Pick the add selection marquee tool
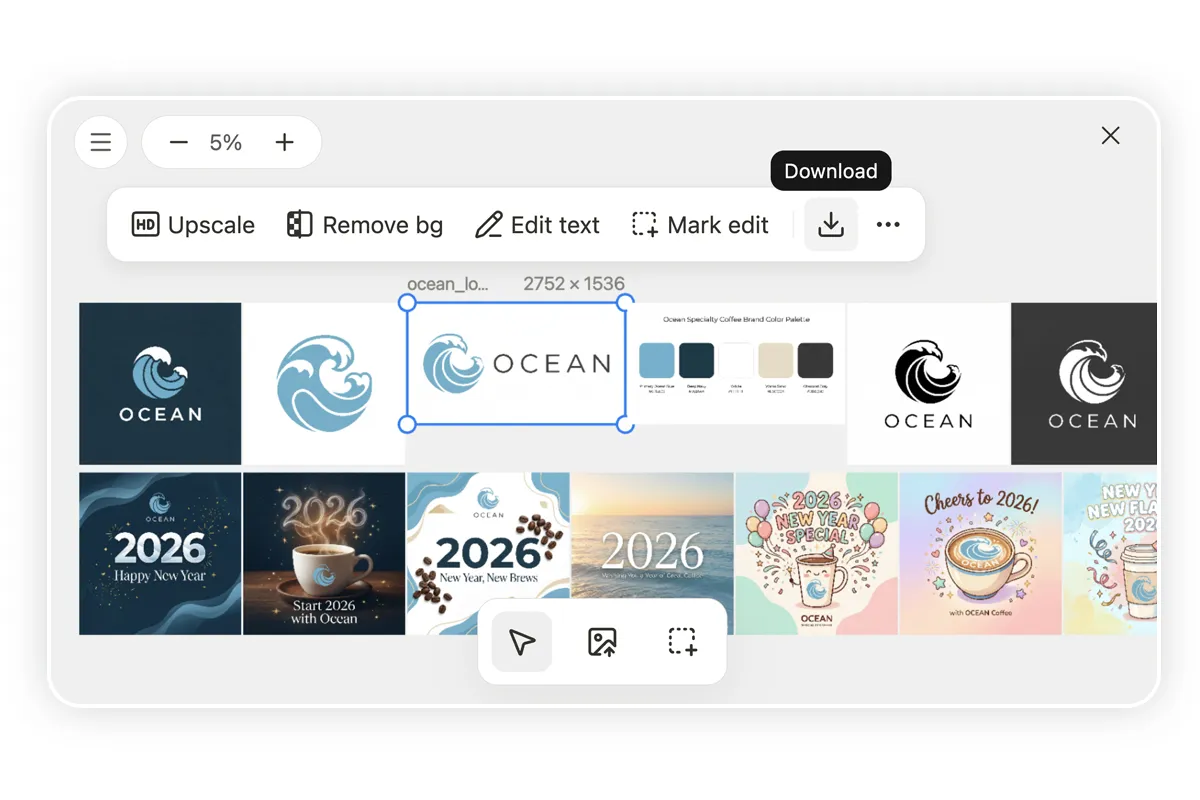This screenshot has height=800, width=1200. tap(682, 641)
